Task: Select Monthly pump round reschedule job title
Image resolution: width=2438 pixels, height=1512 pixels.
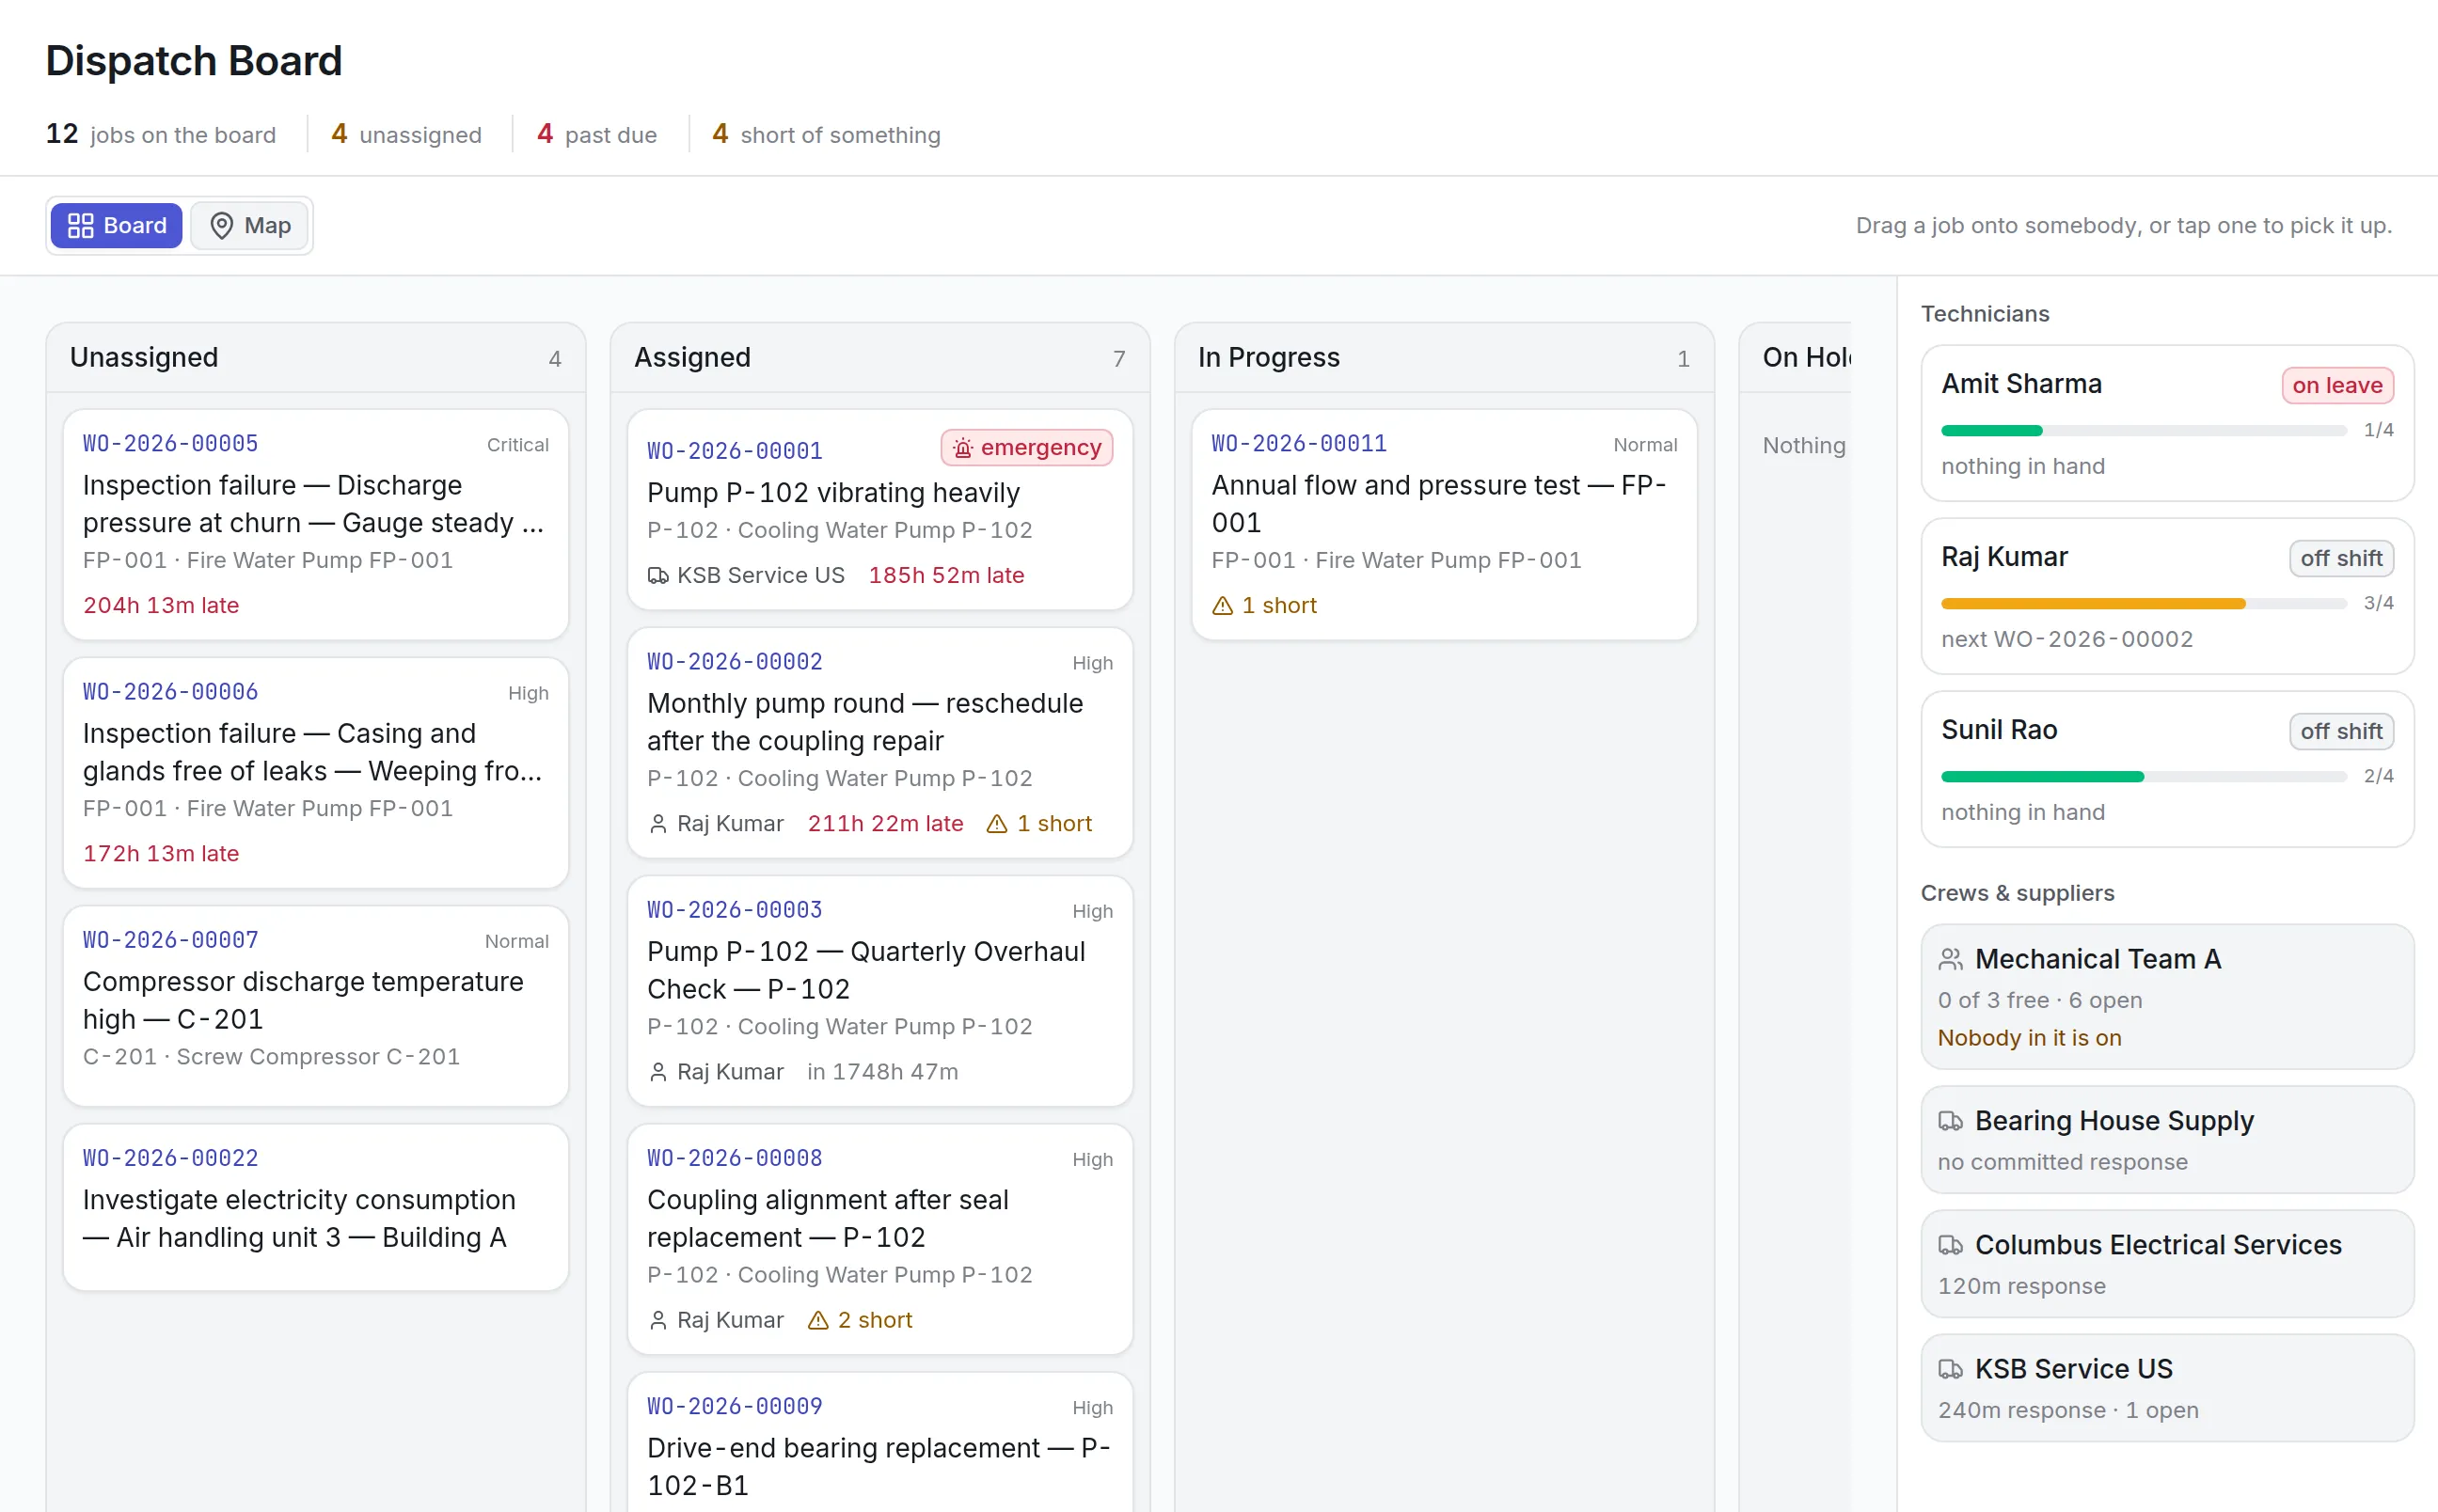Action: tap(865, 722)
